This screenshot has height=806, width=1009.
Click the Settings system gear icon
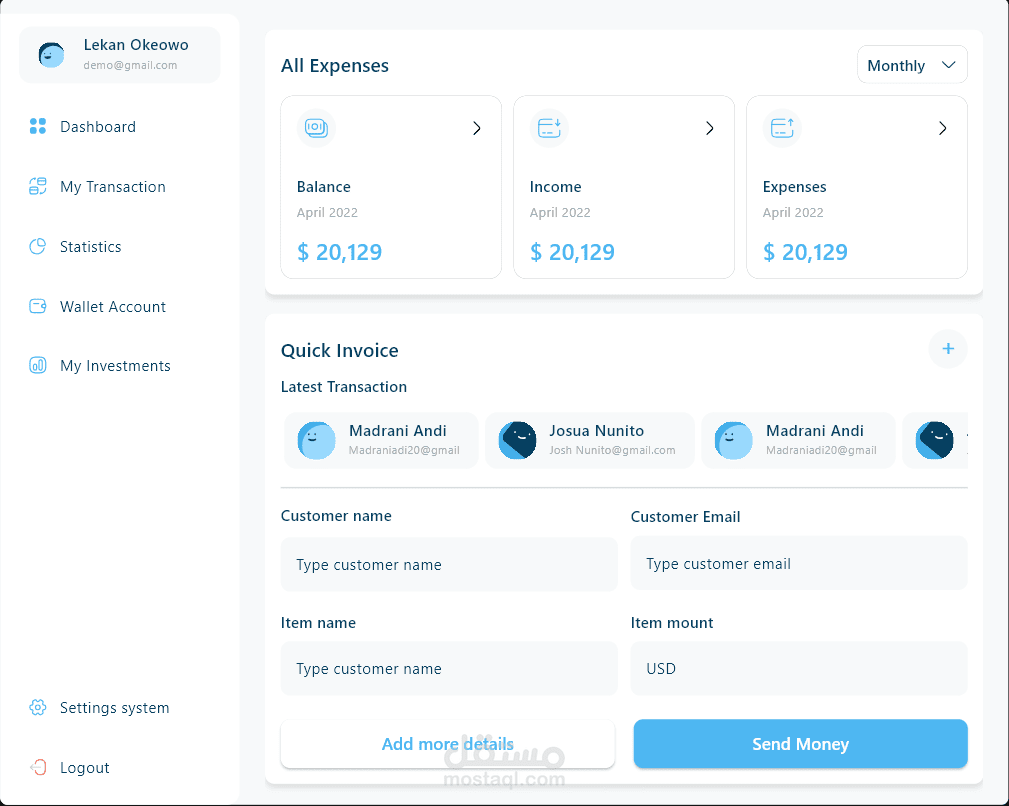[38, 708]
